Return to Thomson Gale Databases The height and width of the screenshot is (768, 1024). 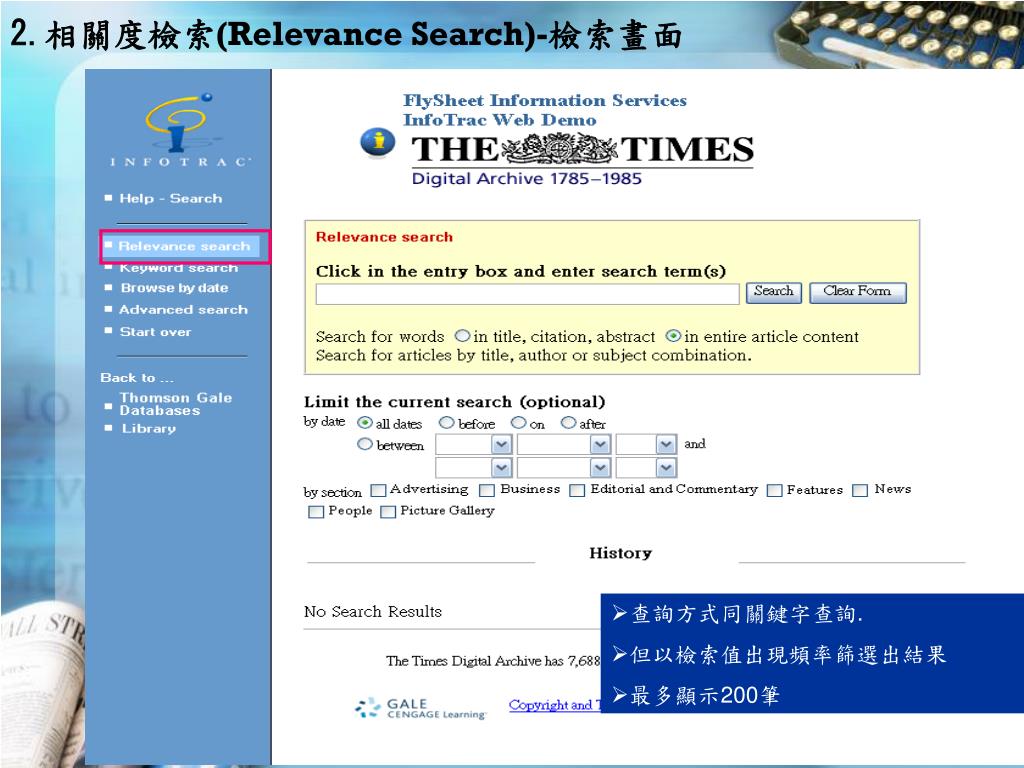click(x=176, y=404)
